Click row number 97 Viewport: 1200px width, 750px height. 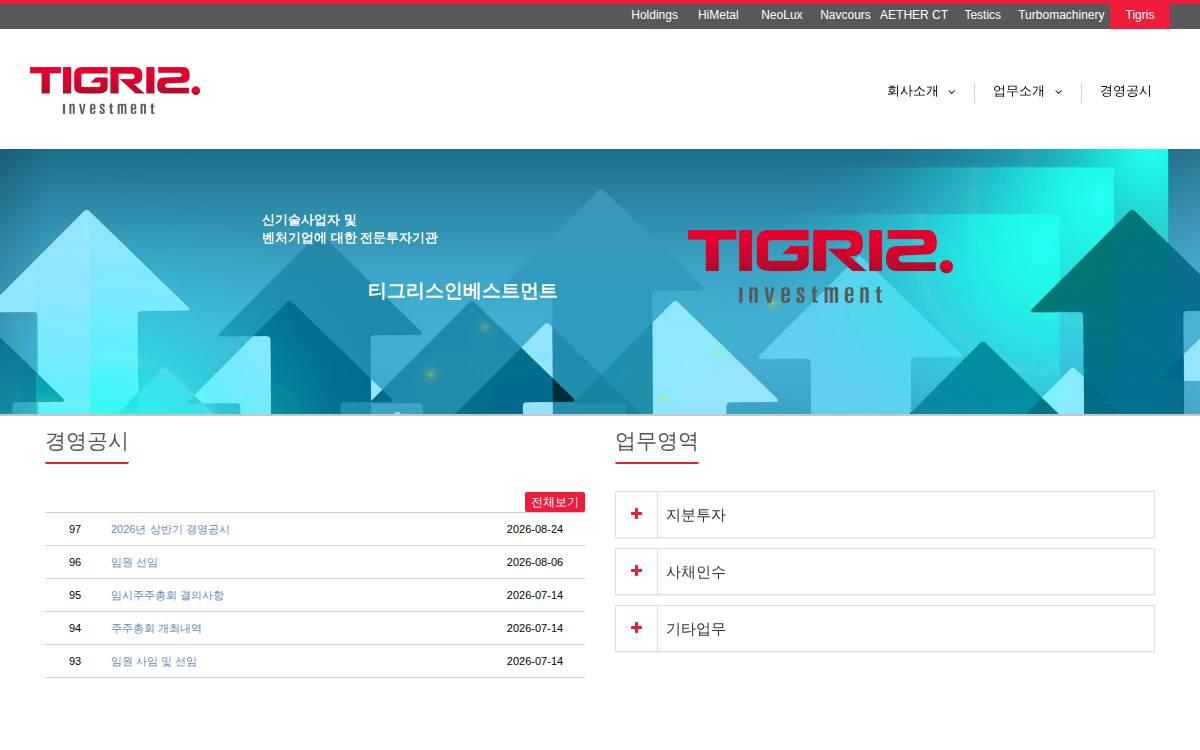(75, 529)
